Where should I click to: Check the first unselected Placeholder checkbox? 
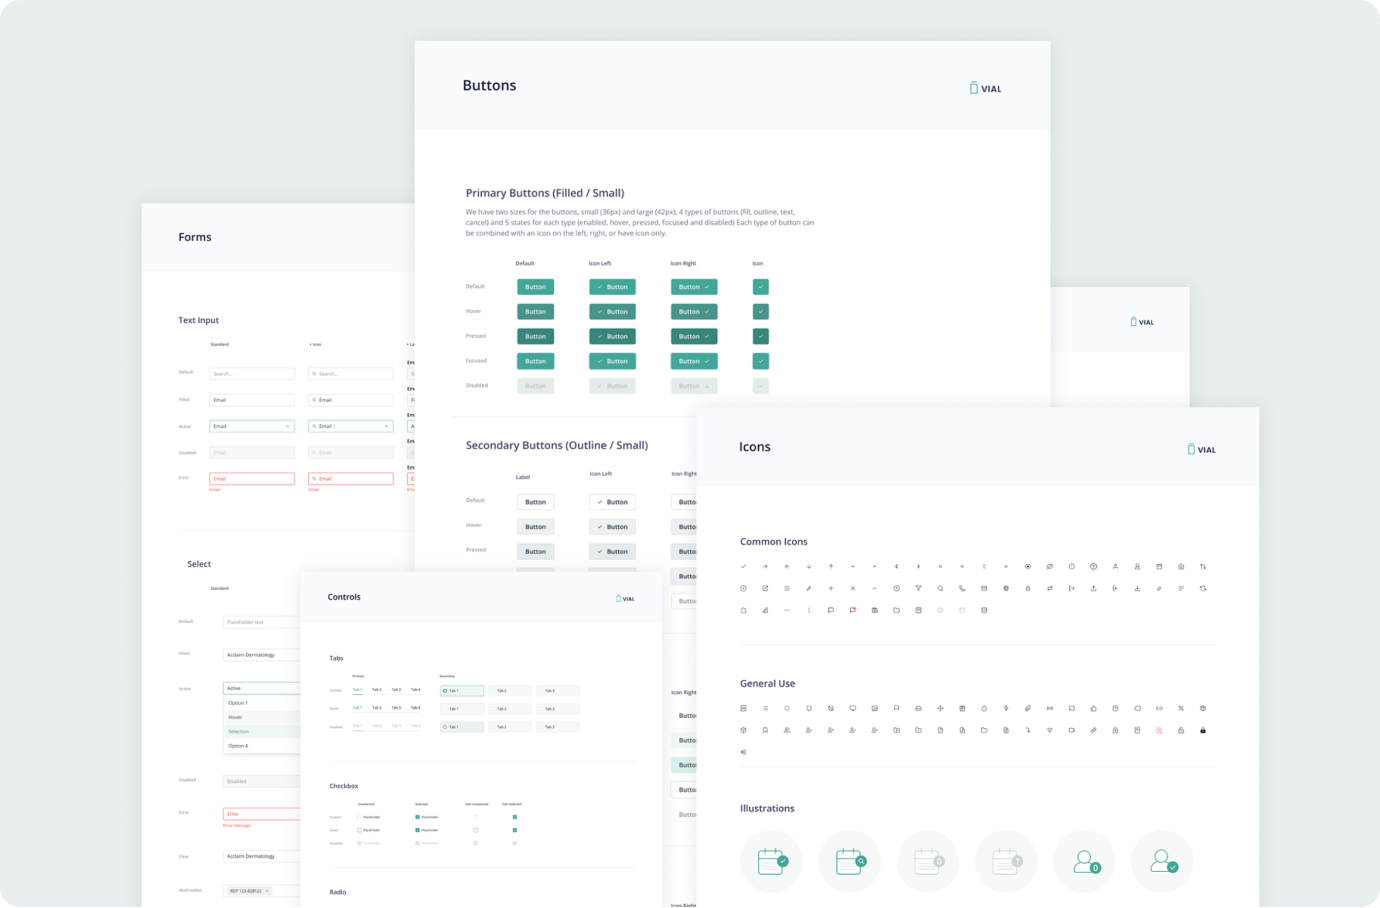pos(359,817)
